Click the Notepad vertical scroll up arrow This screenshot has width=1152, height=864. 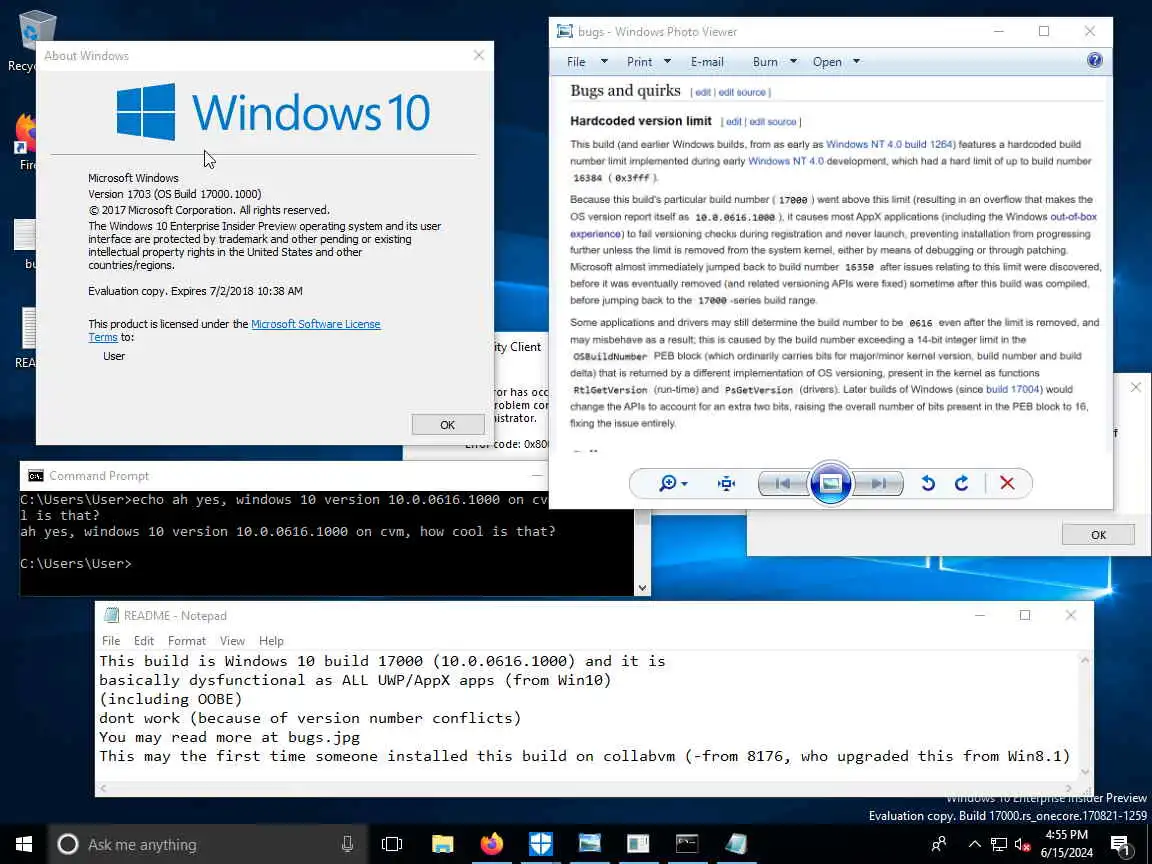[x=1084, y=660]
